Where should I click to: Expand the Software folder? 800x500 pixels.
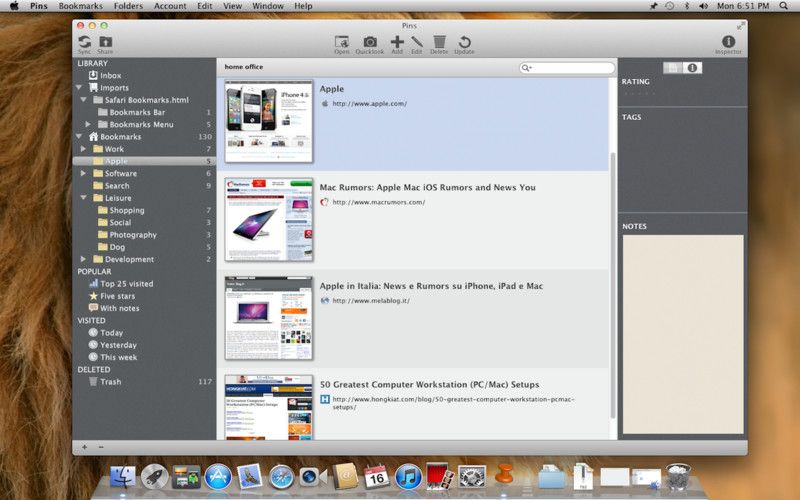83,173
